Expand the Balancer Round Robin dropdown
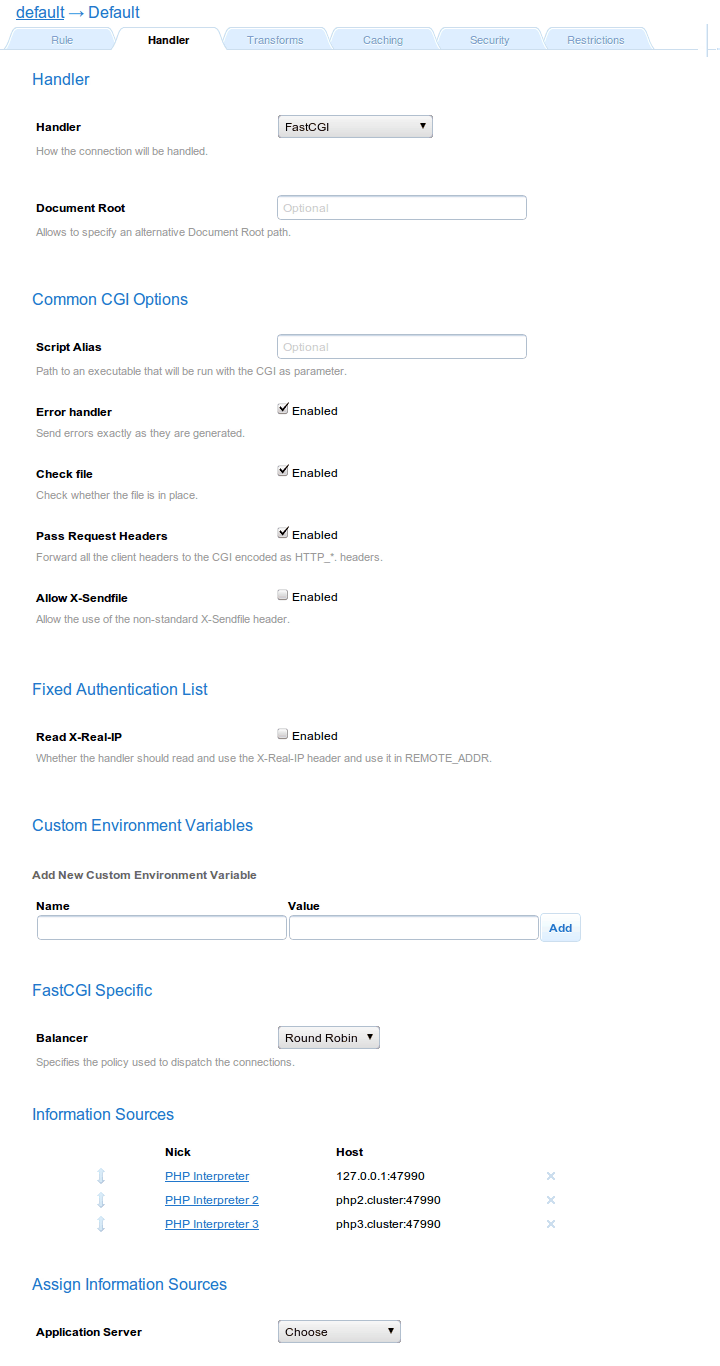Image resolution: width=720 pixels, height=1366 pixels. [x=328, y=1038]
